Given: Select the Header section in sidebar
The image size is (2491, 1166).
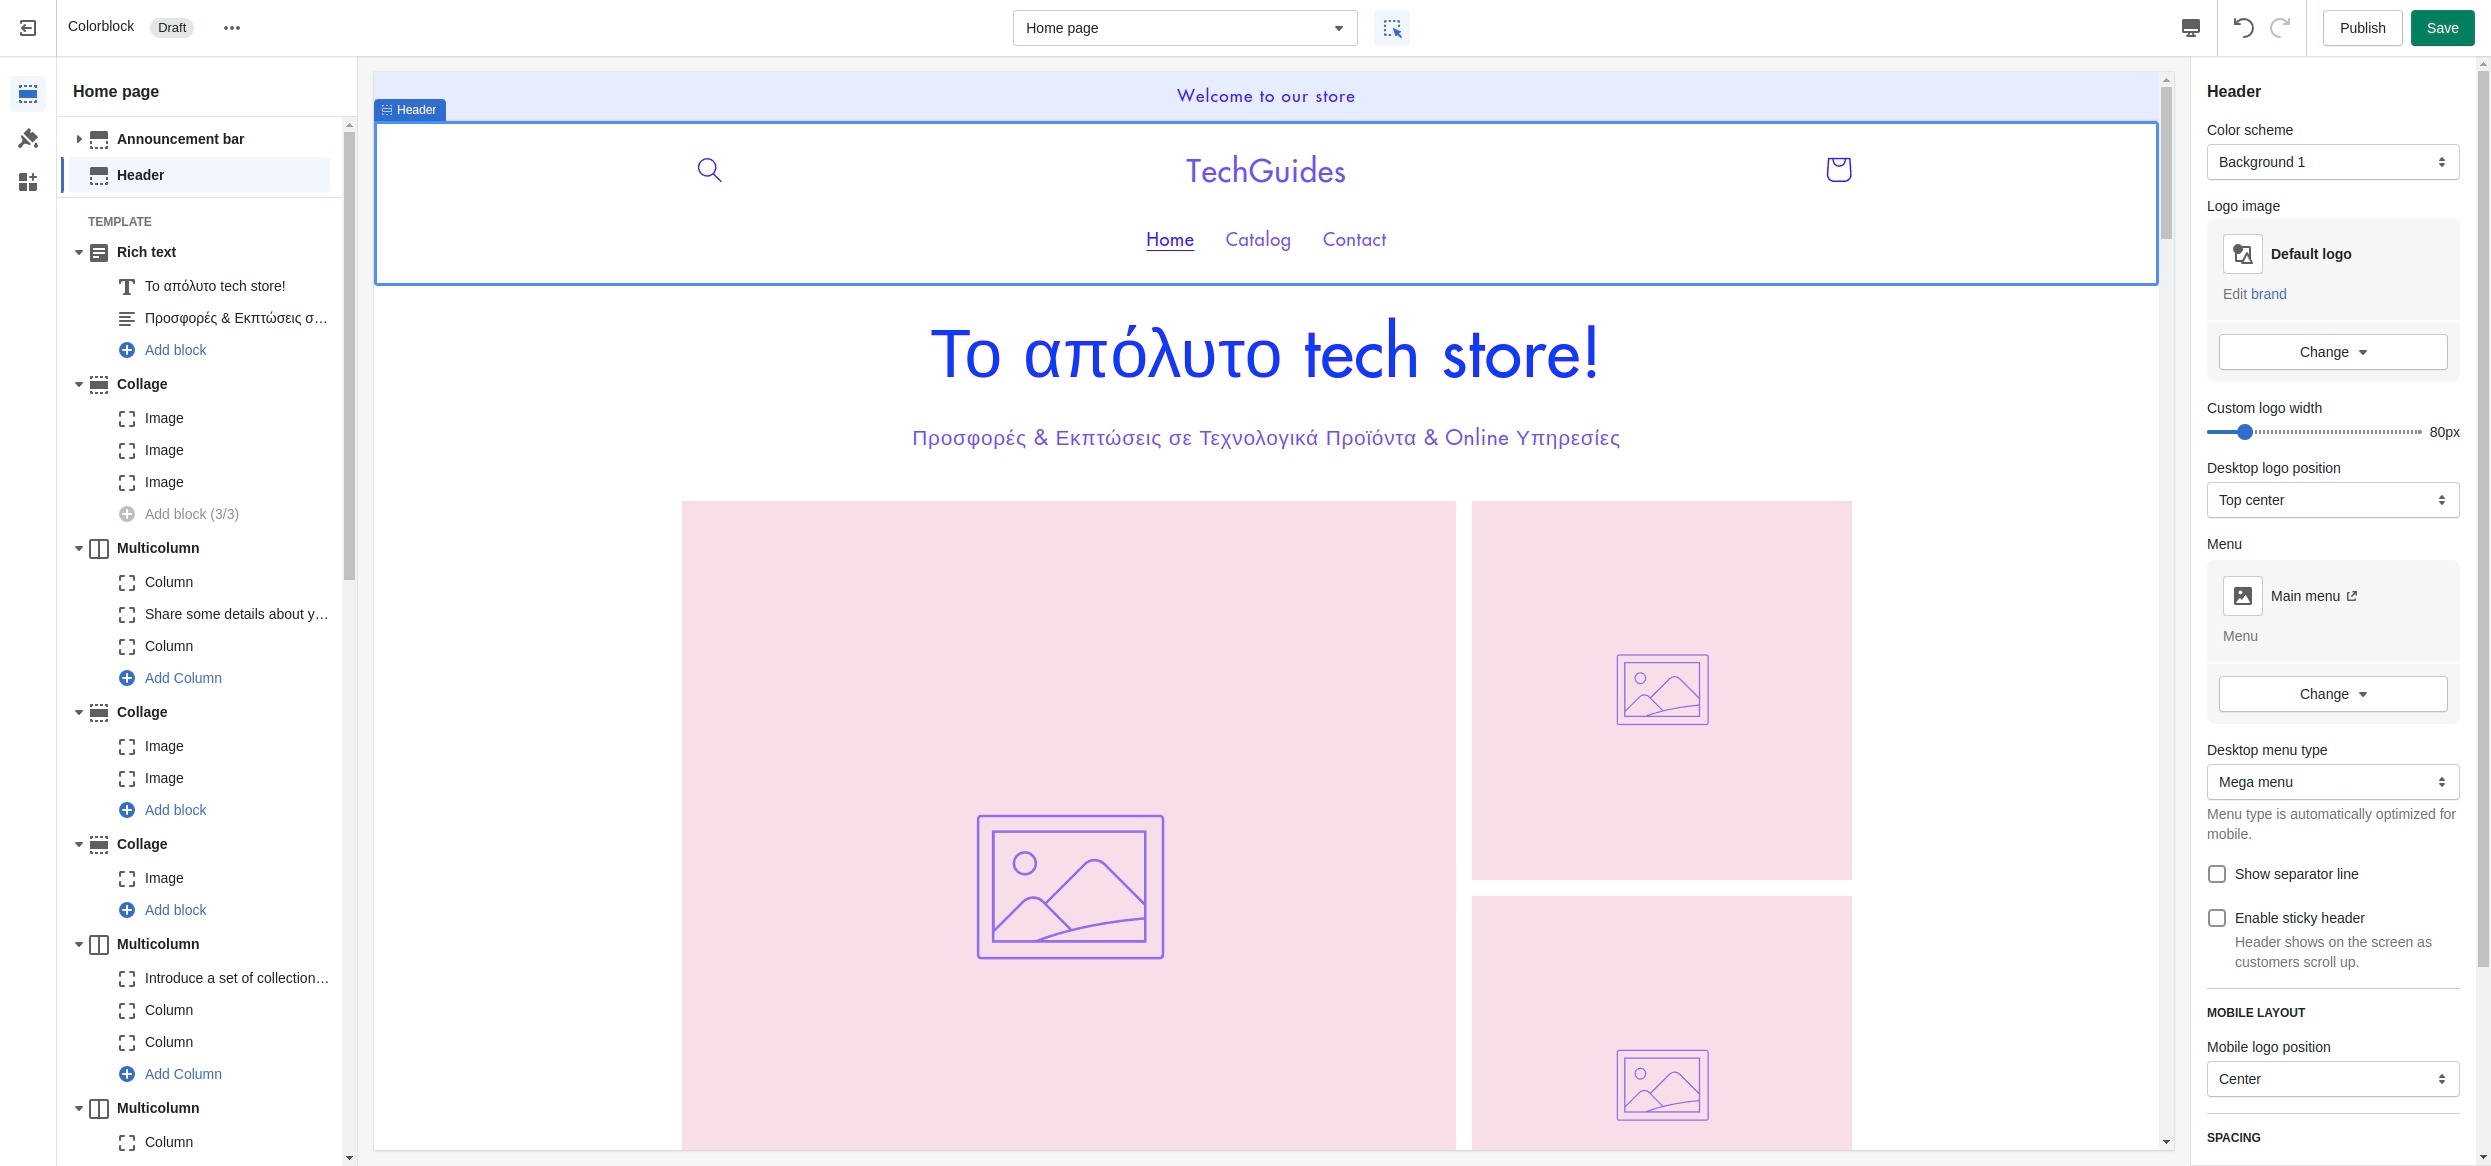Looking at the screenshot, I should (140, 175).
